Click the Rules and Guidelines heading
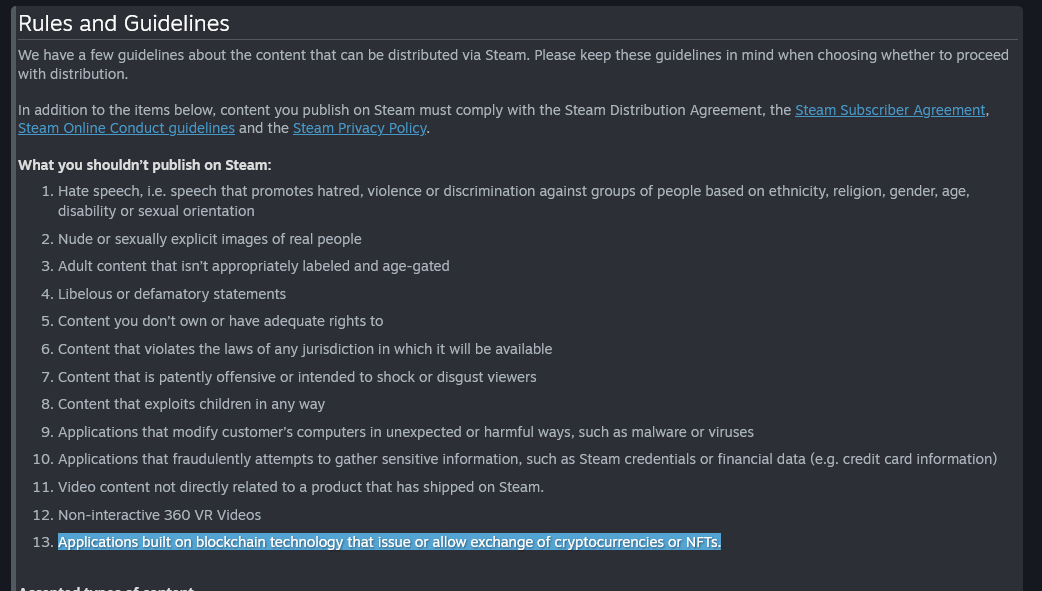The height and width of the screenshot is (591, 1042). pyautogui.click(x=124, y=23)
